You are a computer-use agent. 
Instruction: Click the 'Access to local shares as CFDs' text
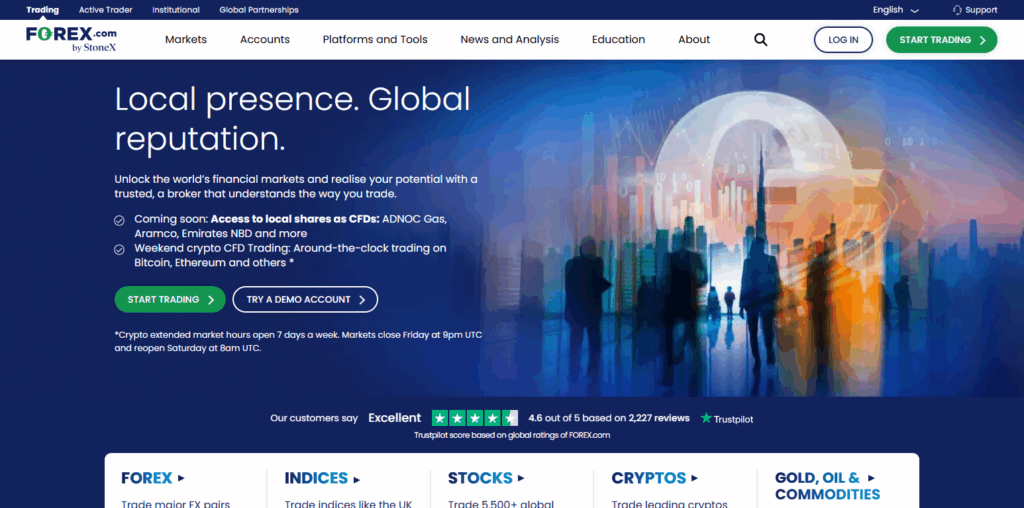point(295,219)
